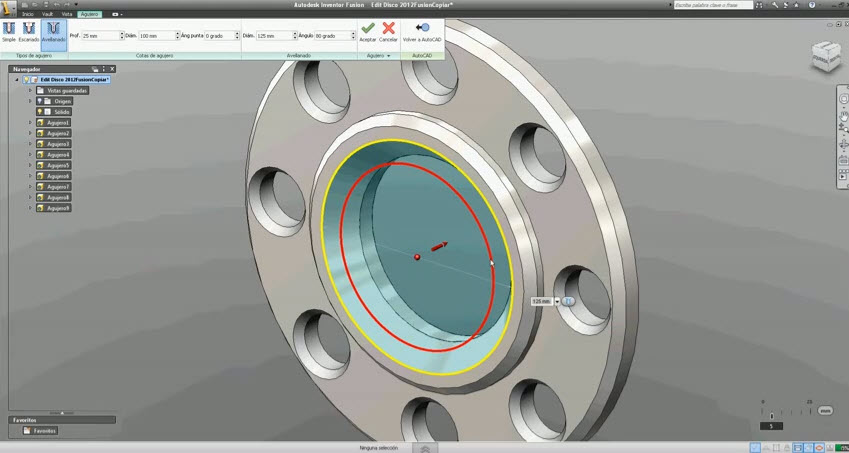The height and width of the screenshot is (453, 849).
Task: Click the Prof. 25 mm depth field
Action: (x=101, y=36)
